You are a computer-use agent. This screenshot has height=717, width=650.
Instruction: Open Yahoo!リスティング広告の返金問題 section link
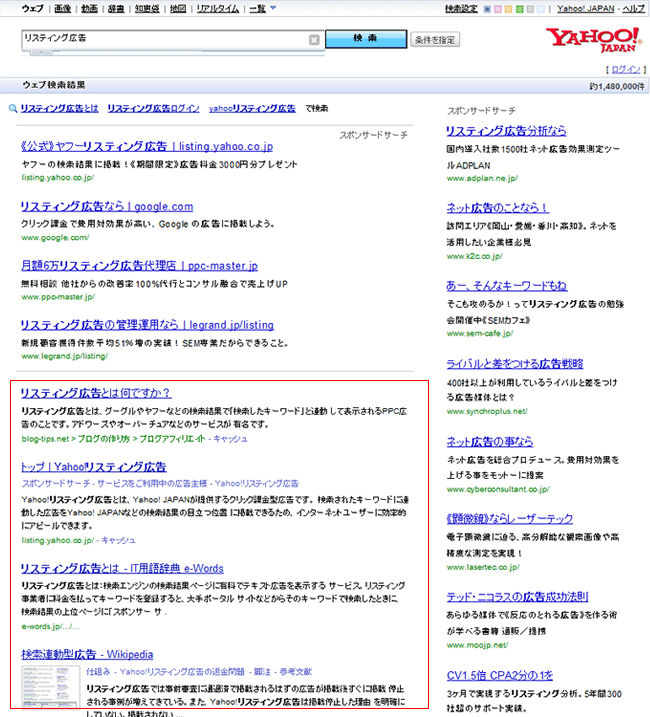point(182,672)
